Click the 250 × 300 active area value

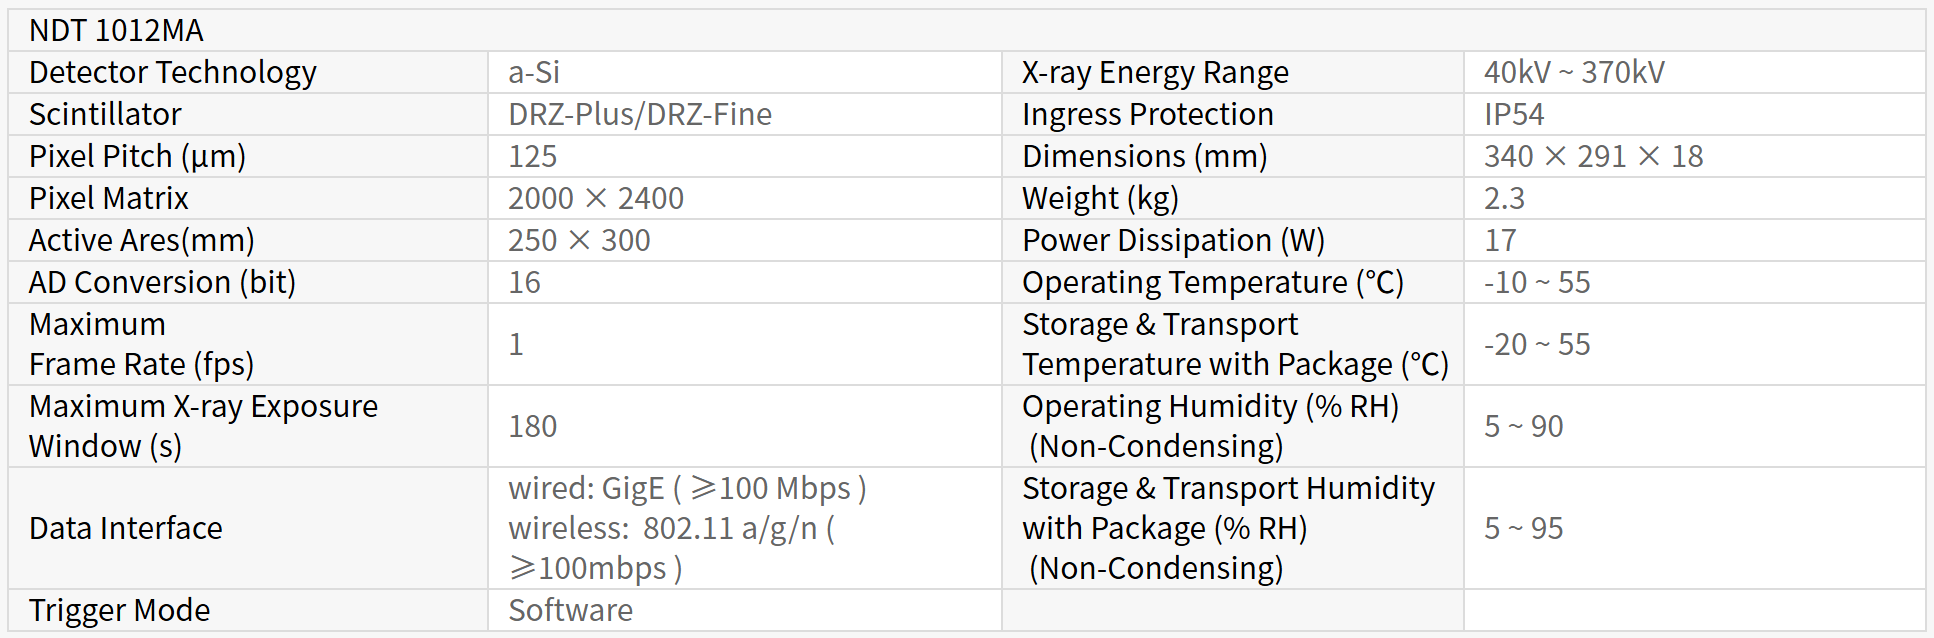coord(579,241)
